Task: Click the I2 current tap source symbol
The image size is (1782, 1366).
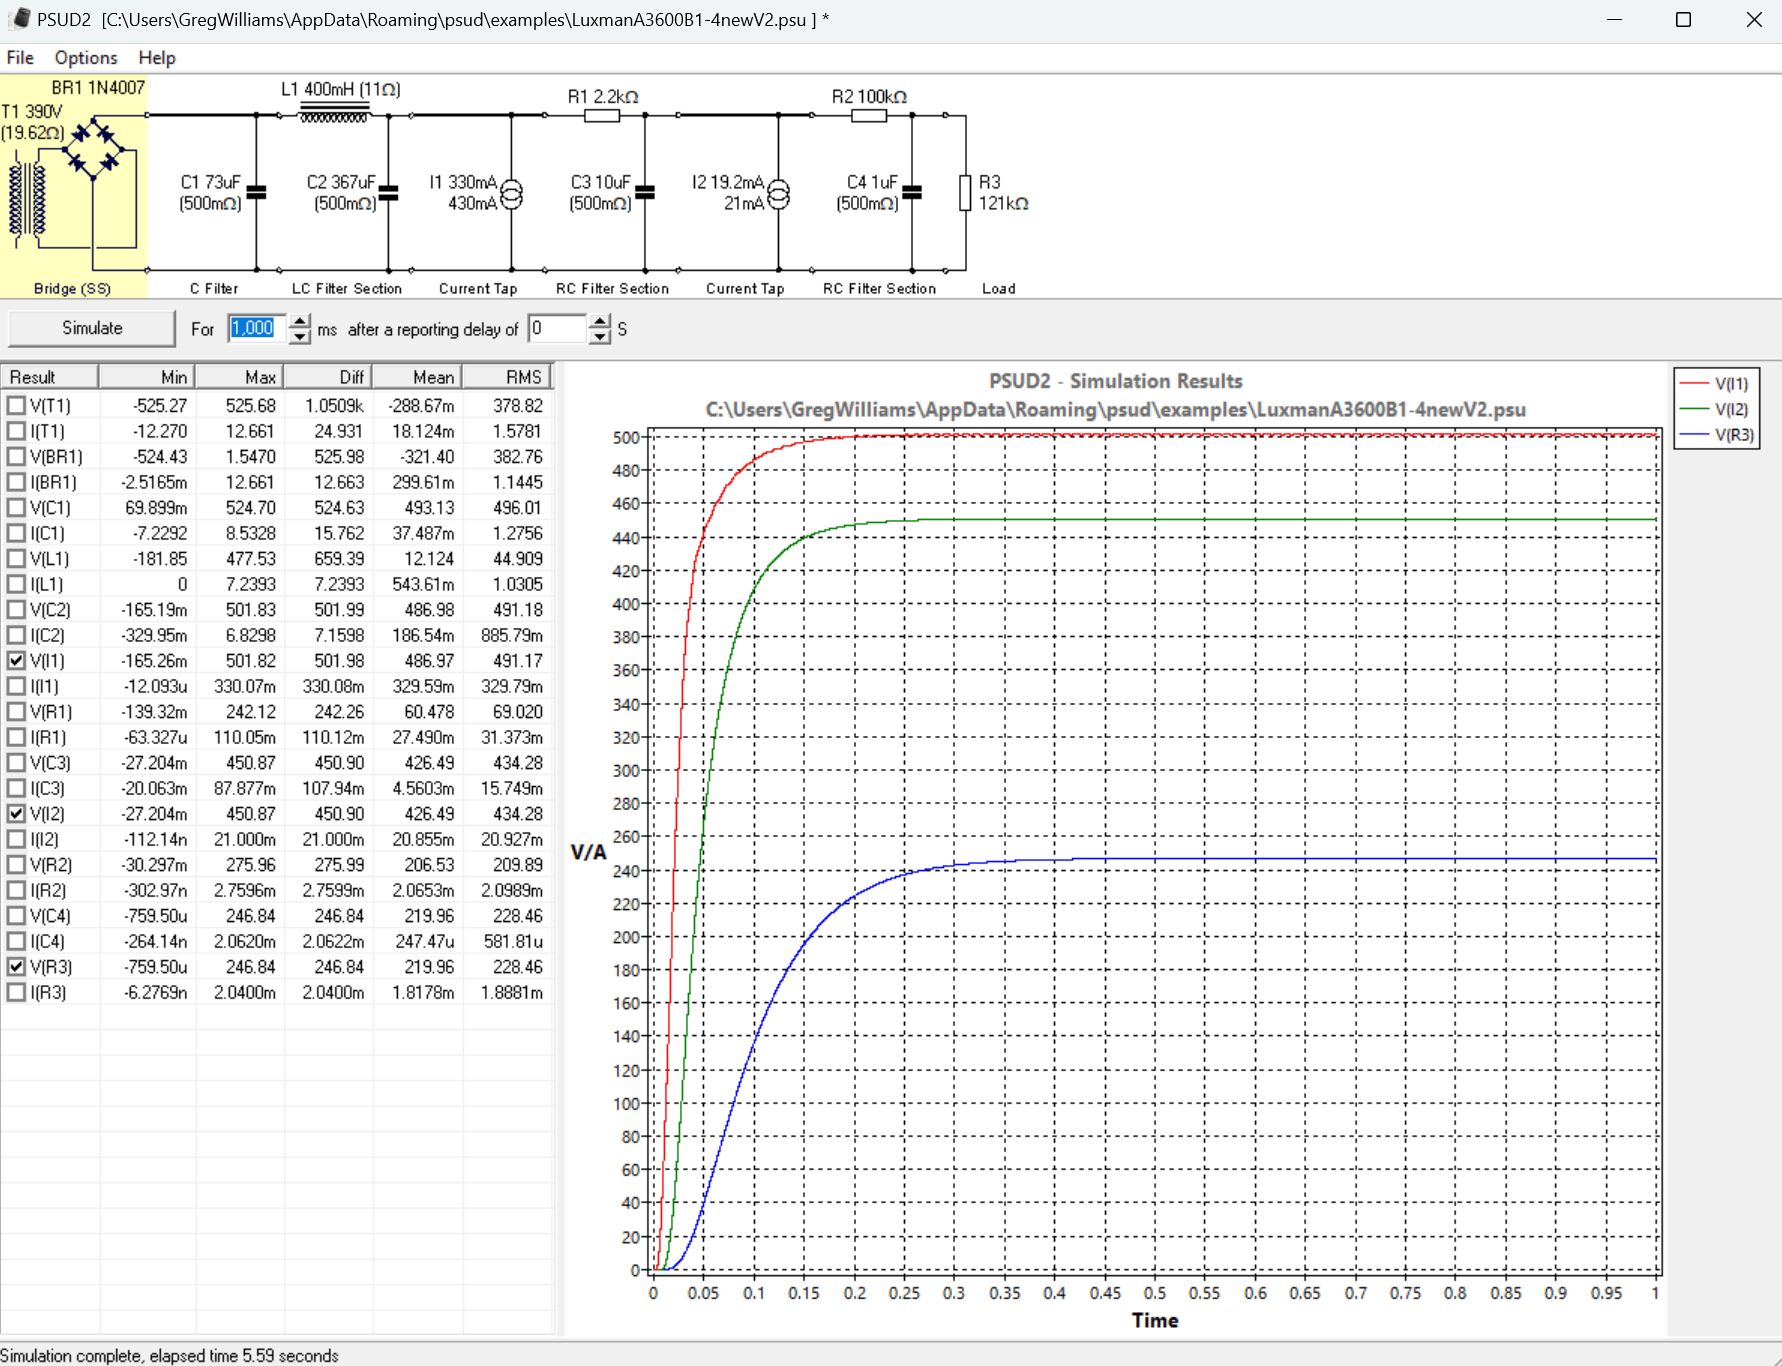Action: point(778,193)
